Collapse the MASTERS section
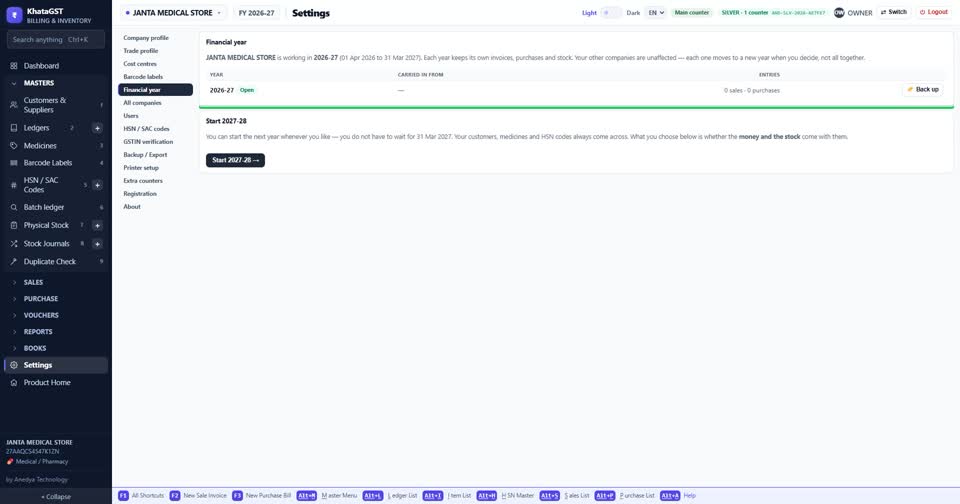Image resolution: width=960 pixels, height=504 pixels. [x=56, y=83]
